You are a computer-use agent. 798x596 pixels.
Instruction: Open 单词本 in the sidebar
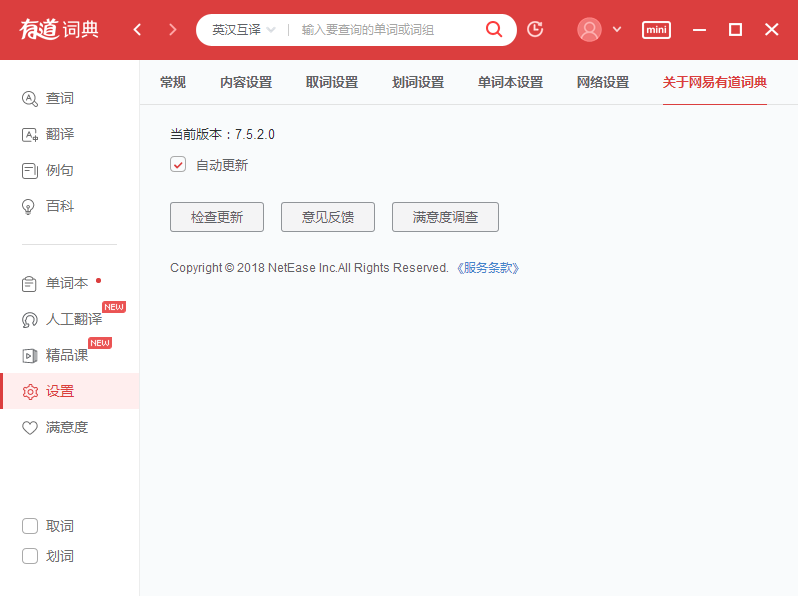coord(66,283)
